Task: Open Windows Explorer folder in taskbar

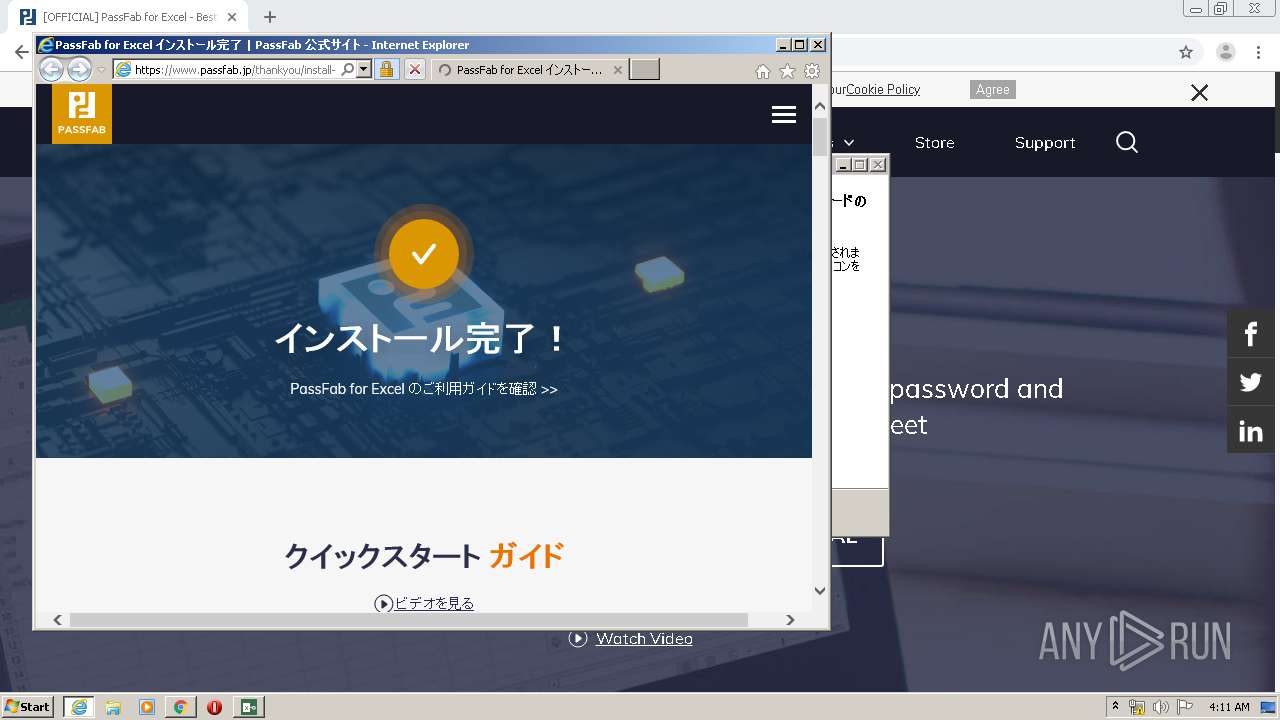Action: [113, 707]
